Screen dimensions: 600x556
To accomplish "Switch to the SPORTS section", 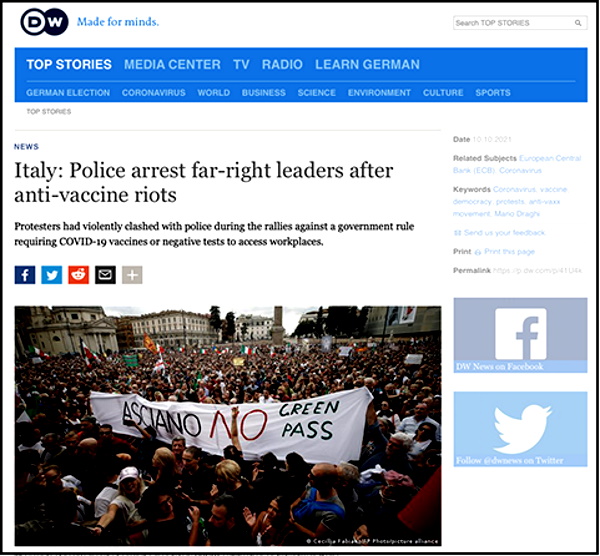I will coord(493,93).
